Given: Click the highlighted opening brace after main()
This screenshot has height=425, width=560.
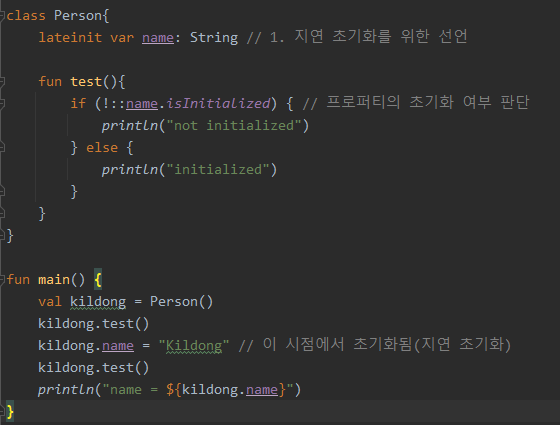Looking at the screenshot, I should [x=98, y=280].
